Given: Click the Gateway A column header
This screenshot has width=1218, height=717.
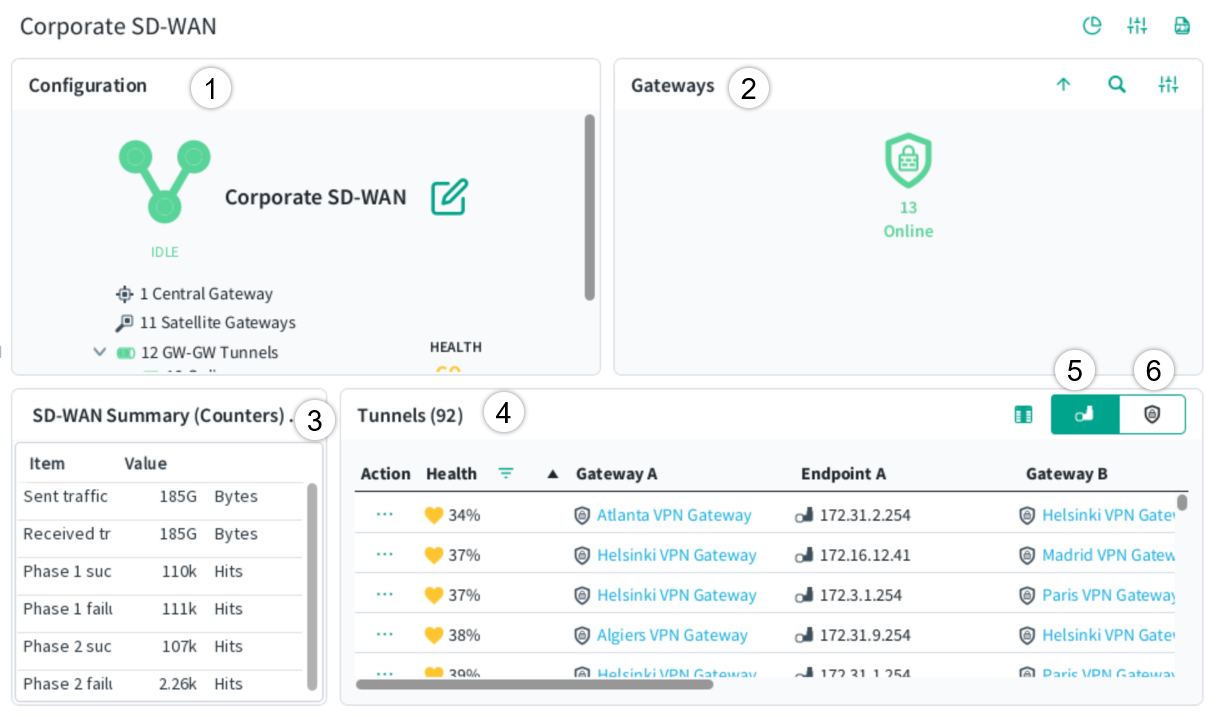Looking at the screenshot, I should [616, 474].
